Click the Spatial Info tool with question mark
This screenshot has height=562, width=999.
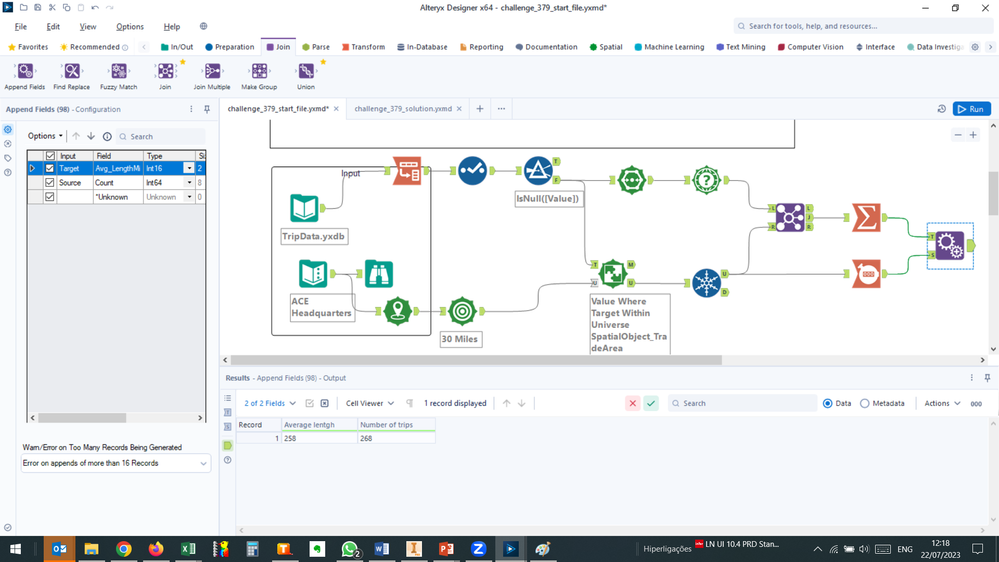[x=707, y=180]
